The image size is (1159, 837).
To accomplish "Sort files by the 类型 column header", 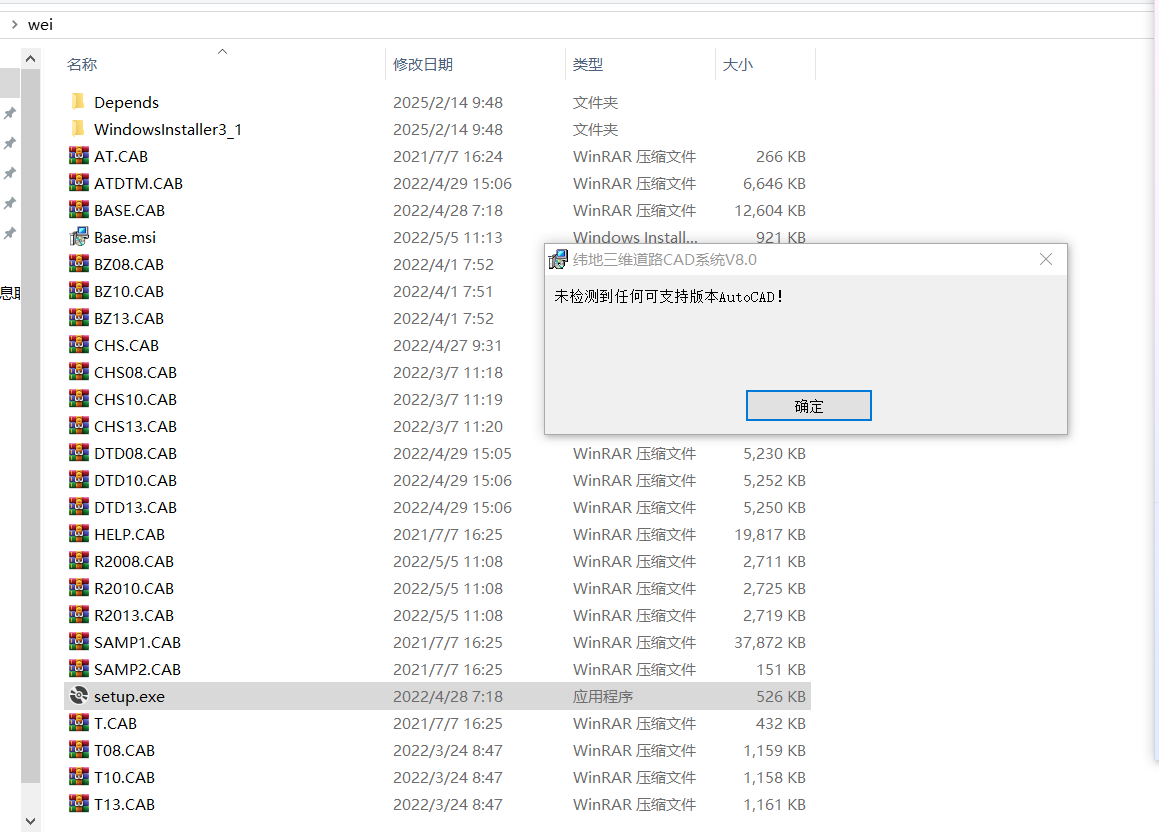I will point(588,64).
